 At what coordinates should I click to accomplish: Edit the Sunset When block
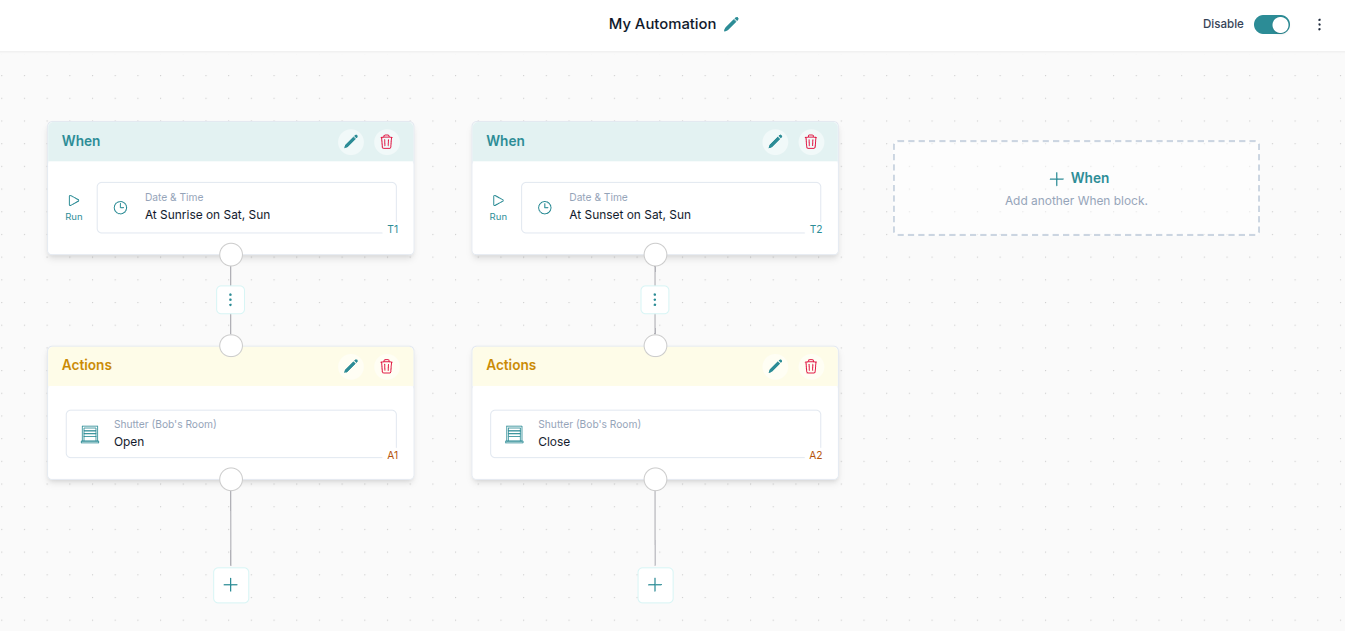tap(775, 142)
